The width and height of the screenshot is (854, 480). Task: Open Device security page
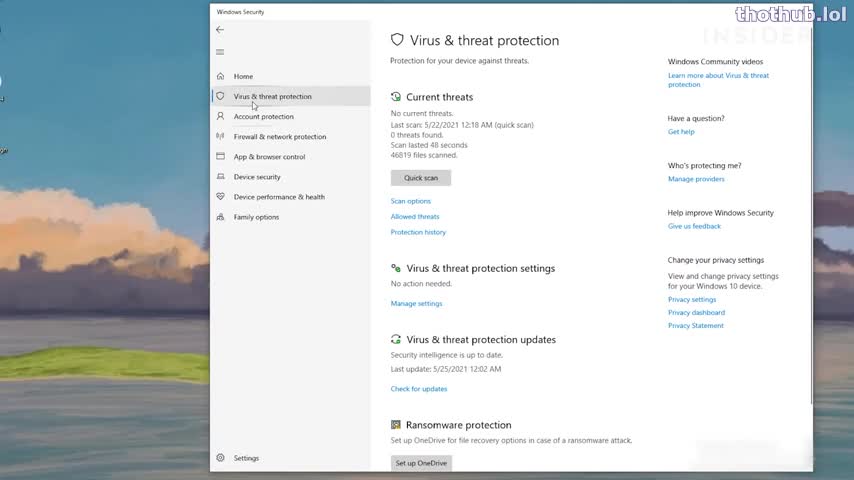click(x=291, y=177)
